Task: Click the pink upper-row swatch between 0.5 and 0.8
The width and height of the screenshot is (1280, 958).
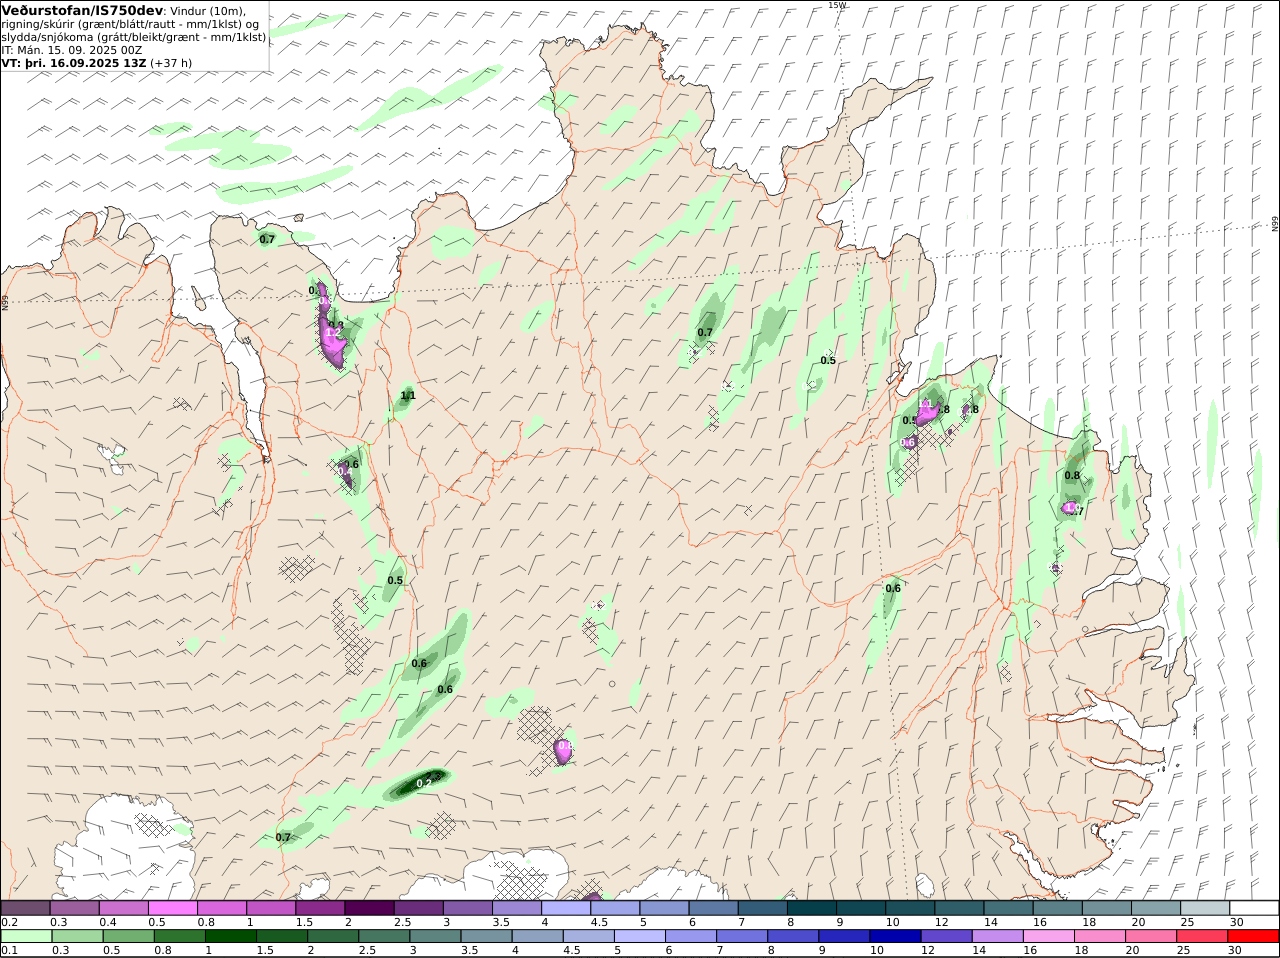Action: [x=172, y=908]
